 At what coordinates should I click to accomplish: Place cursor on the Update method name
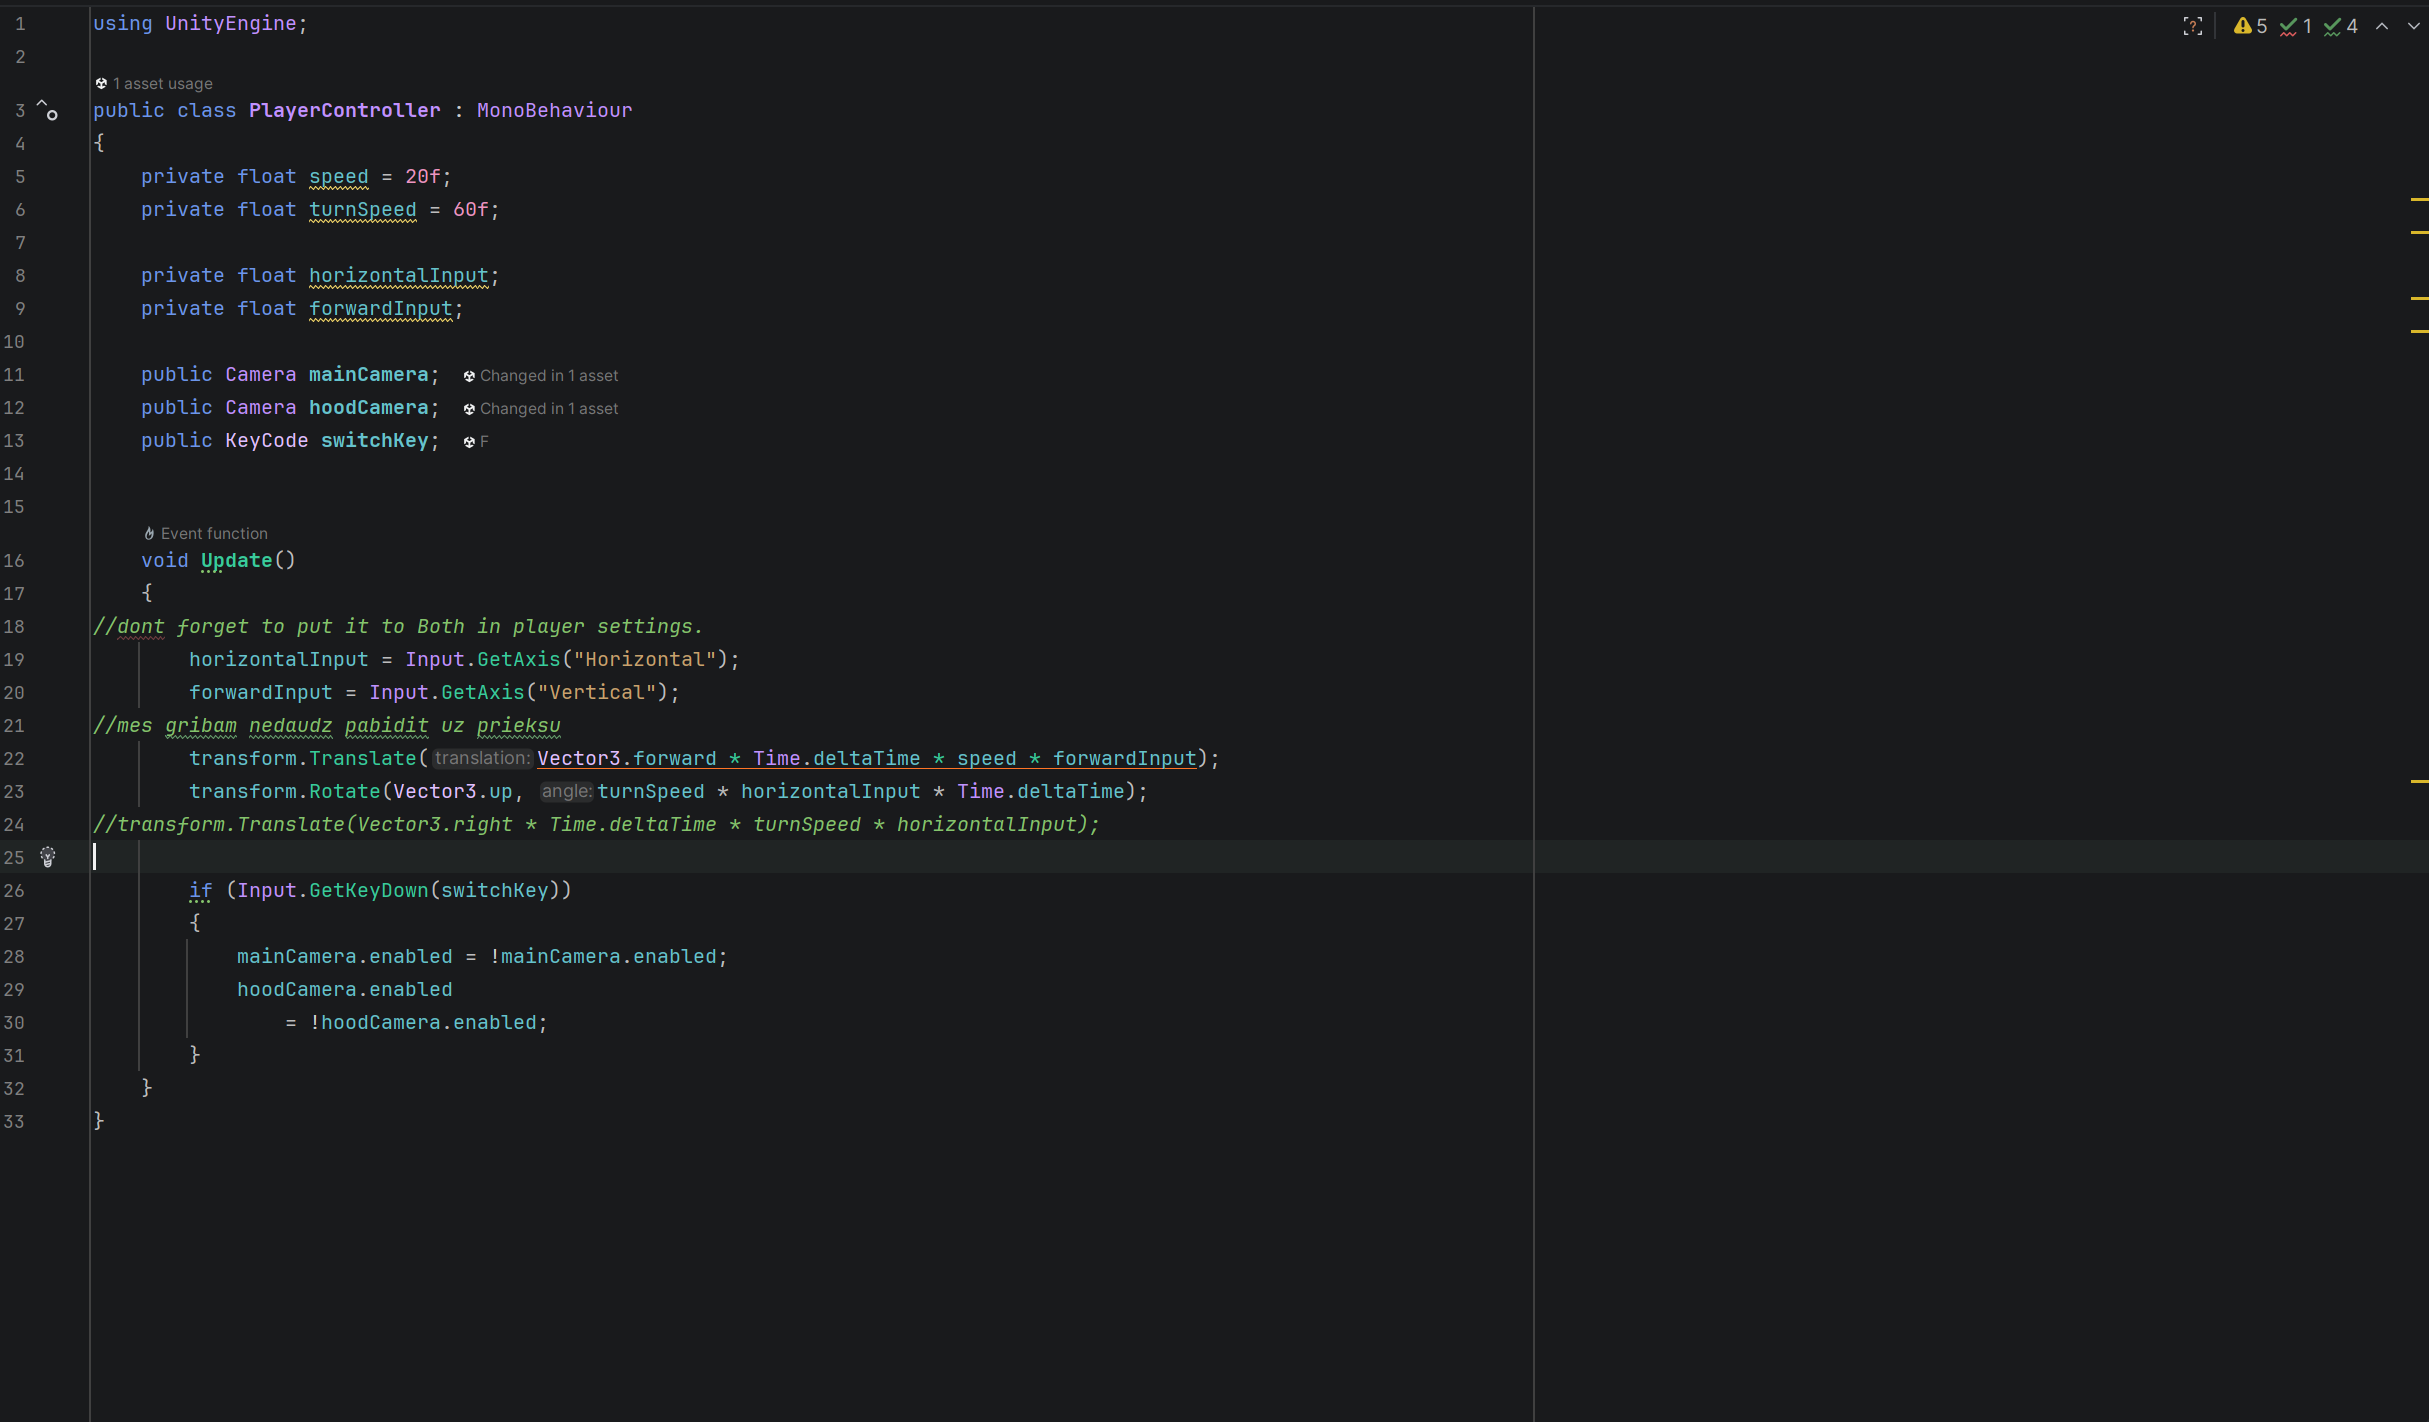click(x=236, y=561)
